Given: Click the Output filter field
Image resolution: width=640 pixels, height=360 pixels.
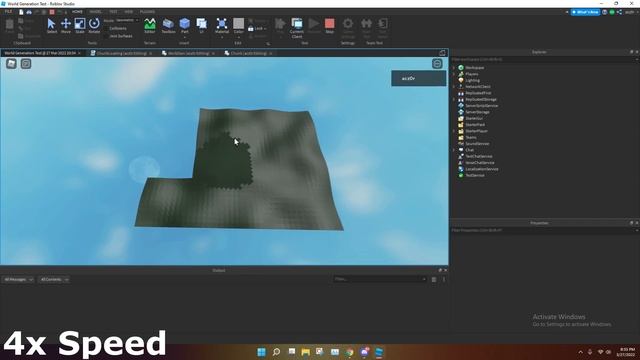Looking at the screenshot, I should pos(380,280).
